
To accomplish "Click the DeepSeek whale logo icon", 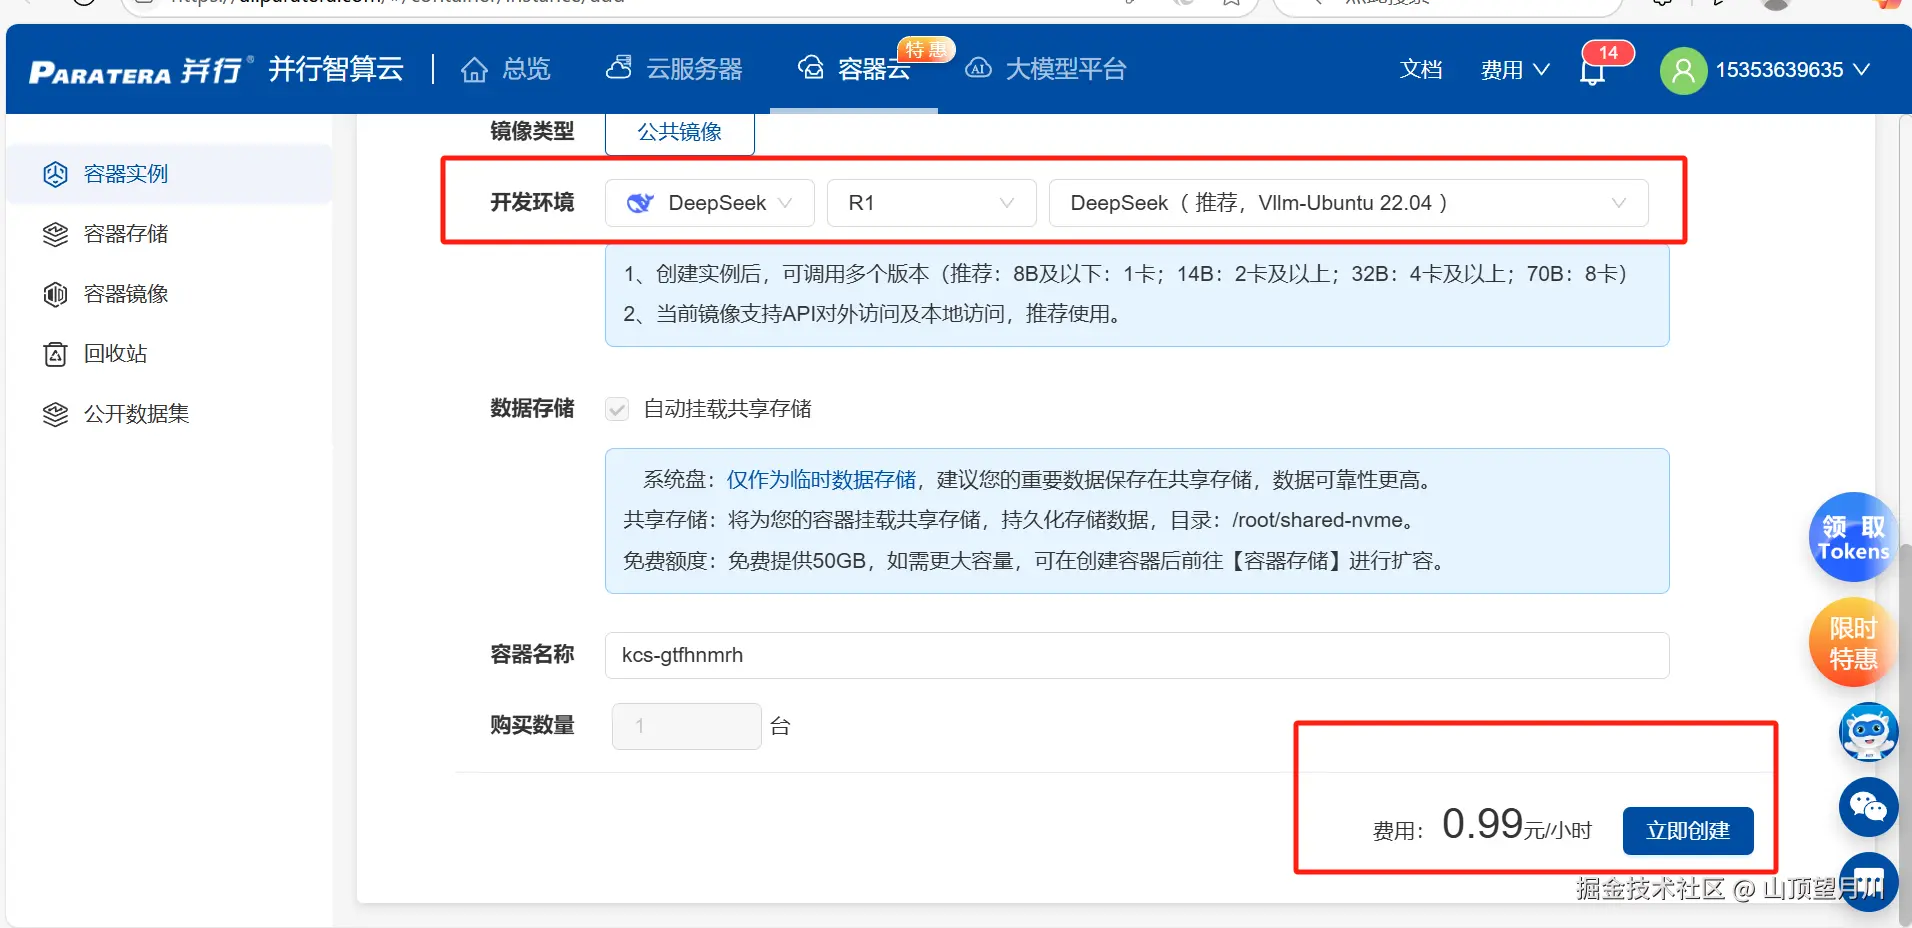I will 640,203.
